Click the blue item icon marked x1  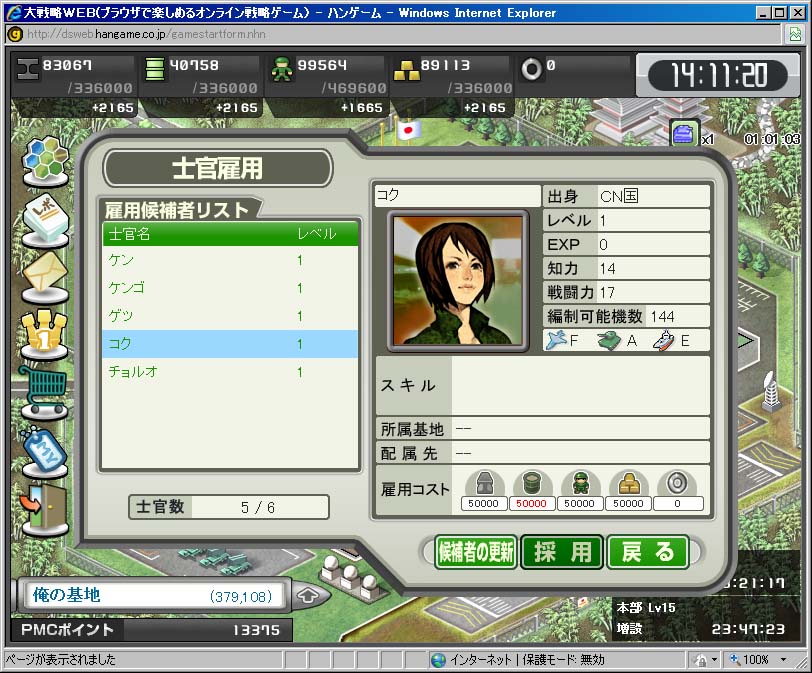pos(684,133)
